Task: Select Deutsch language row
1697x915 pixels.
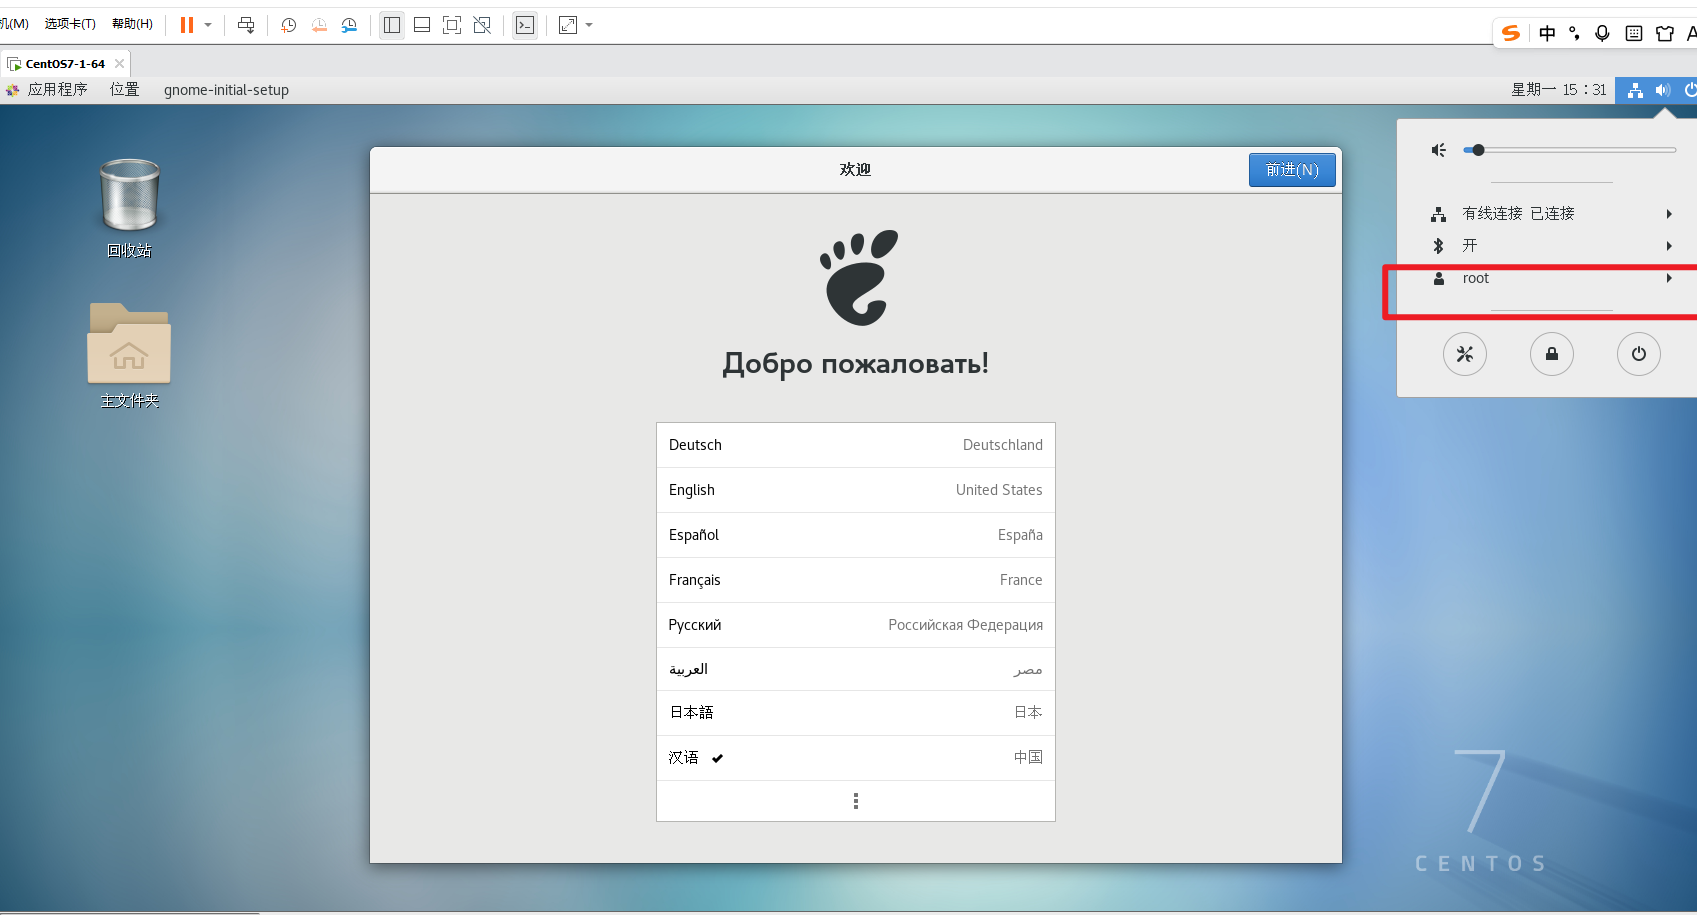Action: coord(855,445)
